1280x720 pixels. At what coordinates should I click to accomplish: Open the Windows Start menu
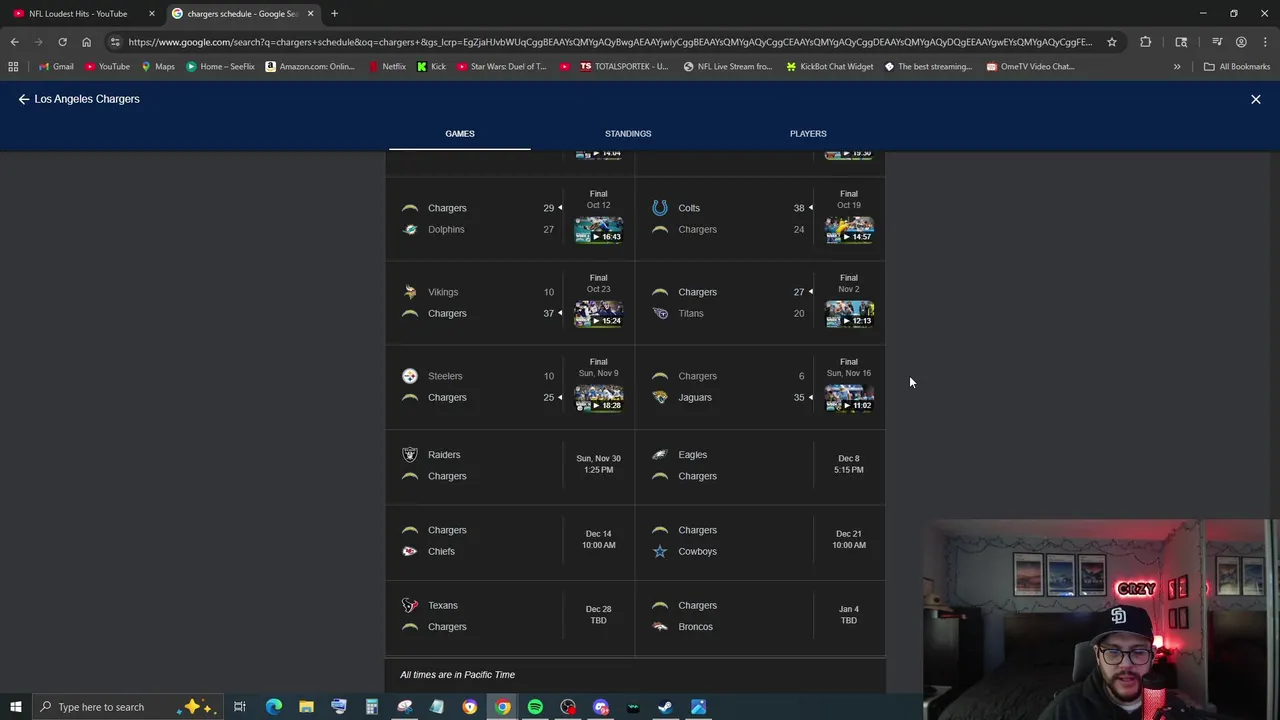pos(15,707)
